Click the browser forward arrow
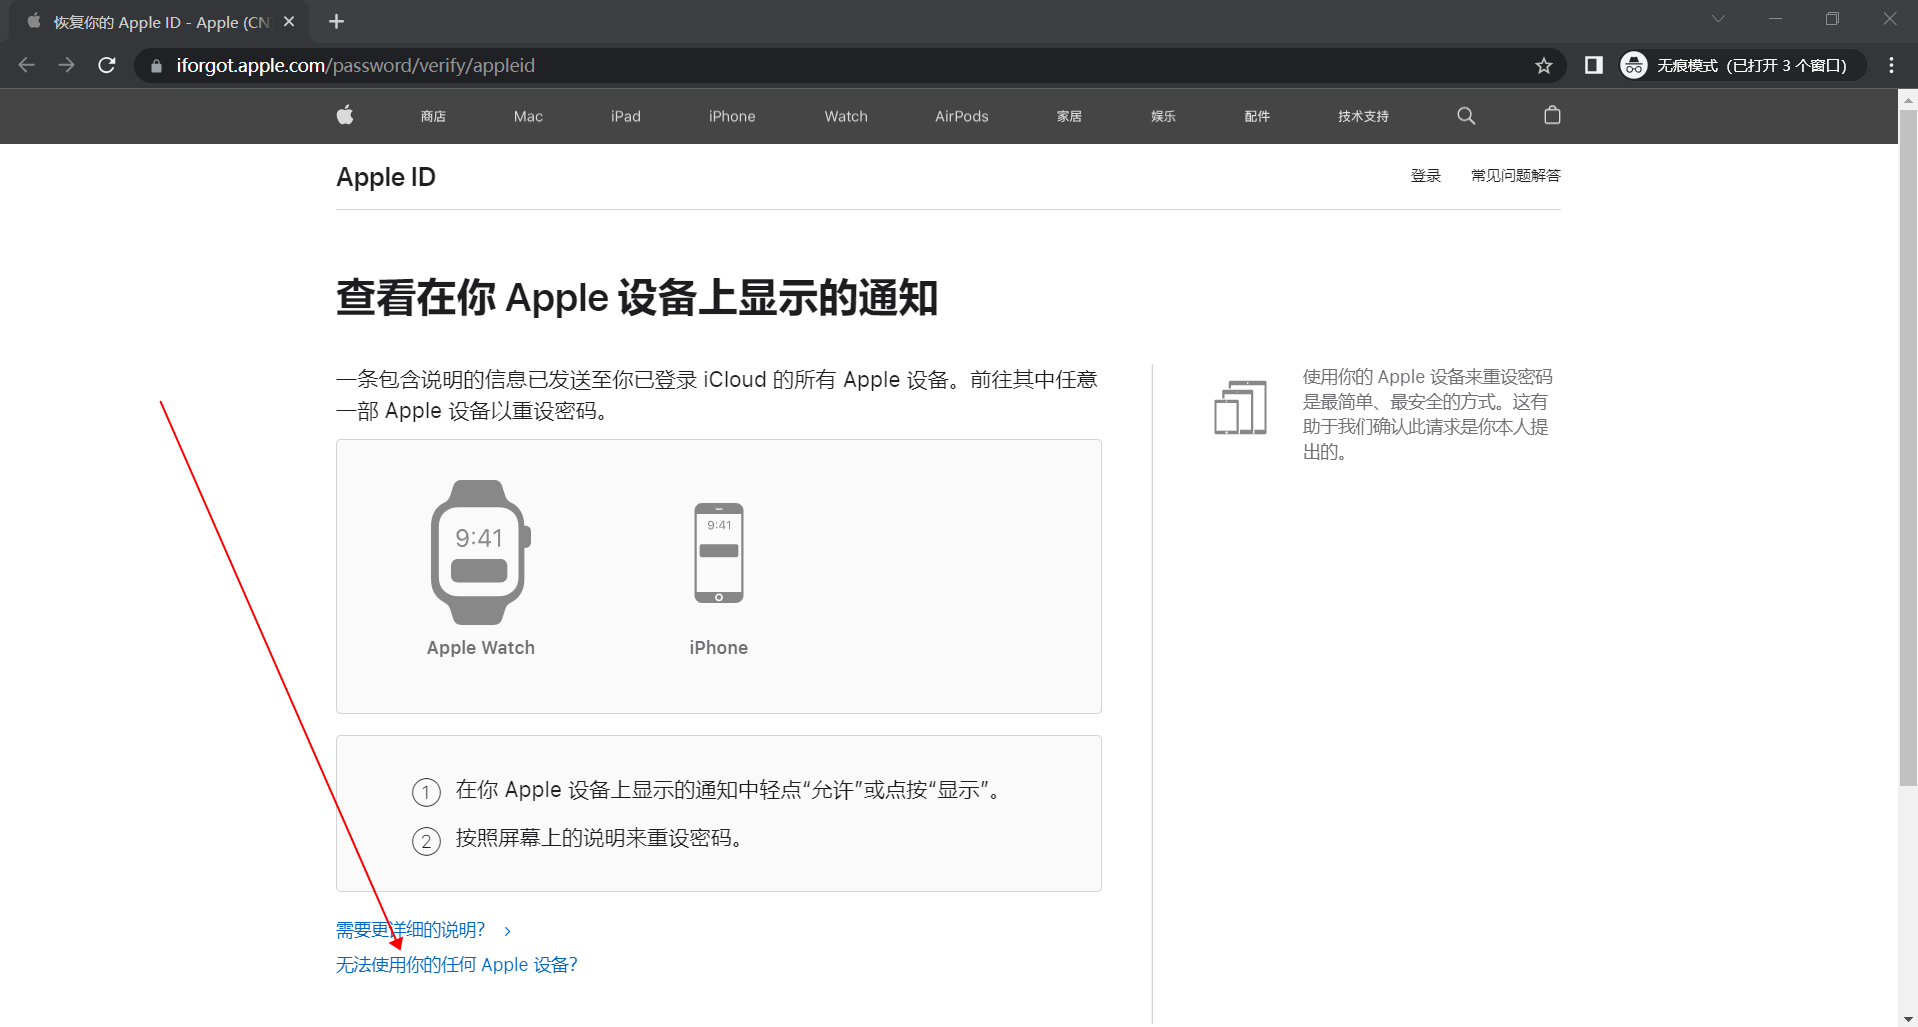 [66, 65]
